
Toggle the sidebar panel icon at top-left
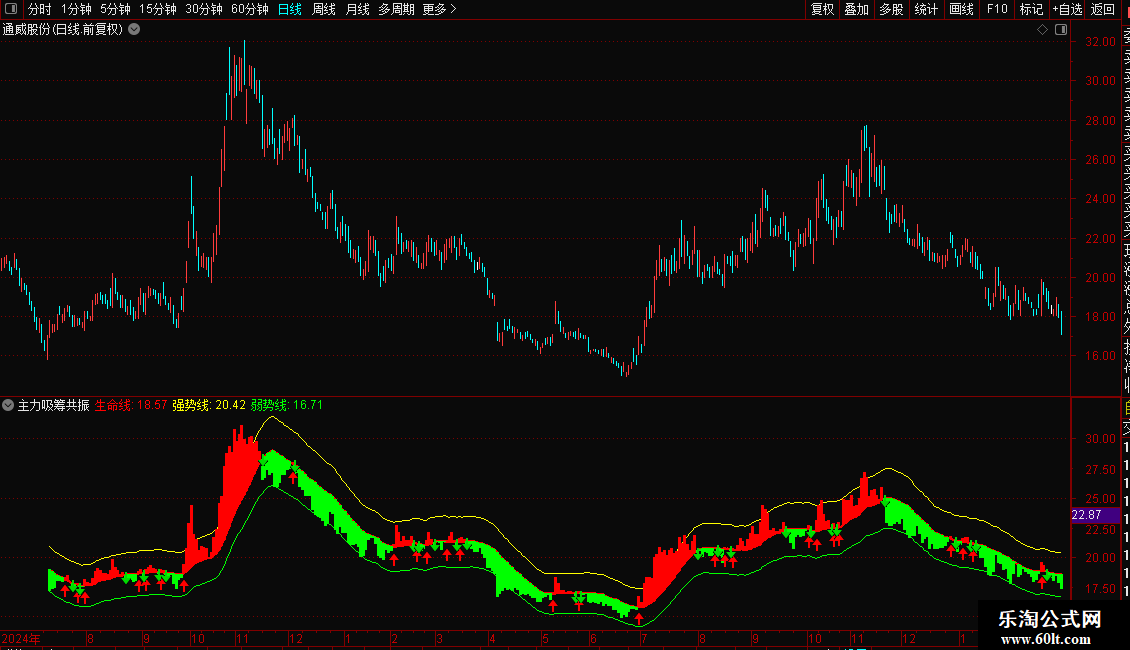click(x=11, y=9)
